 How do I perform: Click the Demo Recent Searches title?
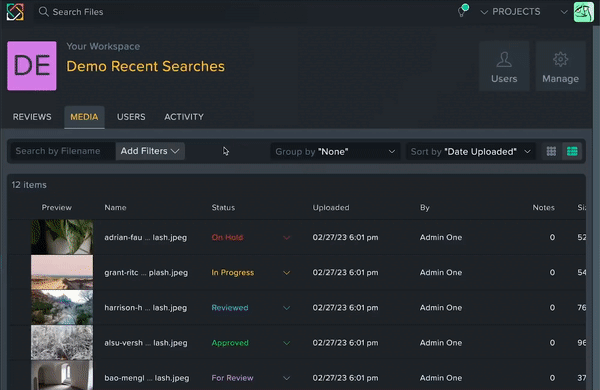(145, 66)
